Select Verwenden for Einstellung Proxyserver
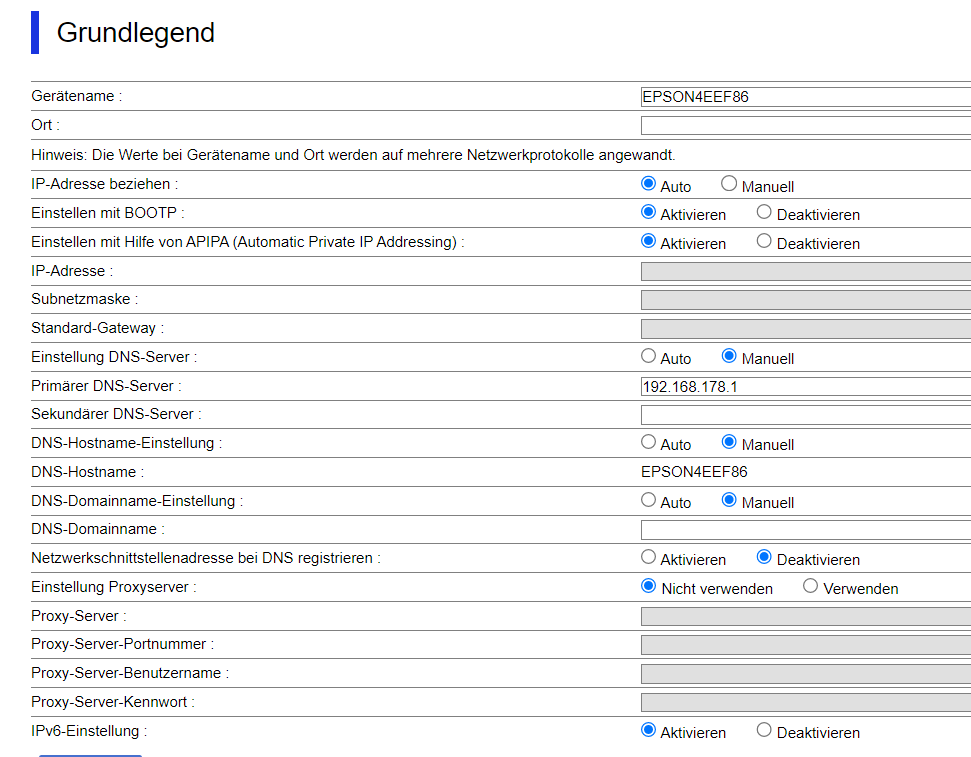This screenshot has height=757, width=971. coord(811,586)
